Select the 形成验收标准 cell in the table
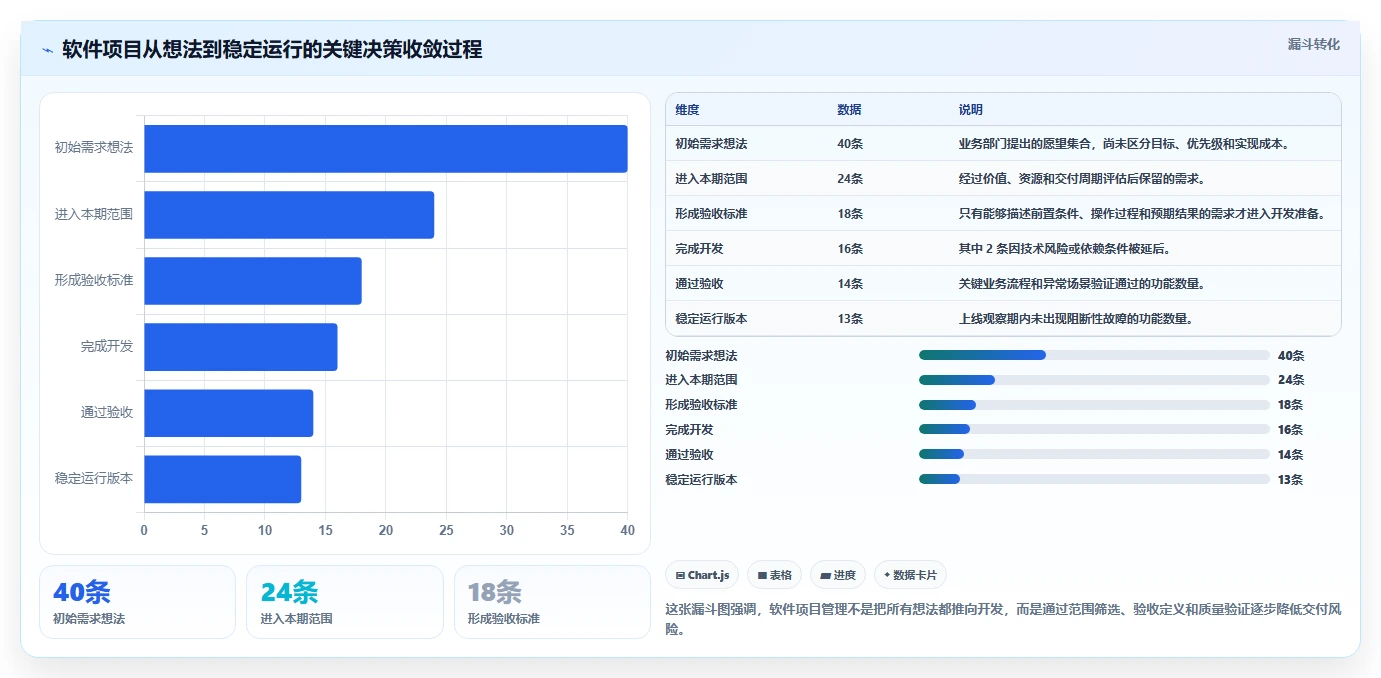The image size is (1381, 678). (711, 214)
